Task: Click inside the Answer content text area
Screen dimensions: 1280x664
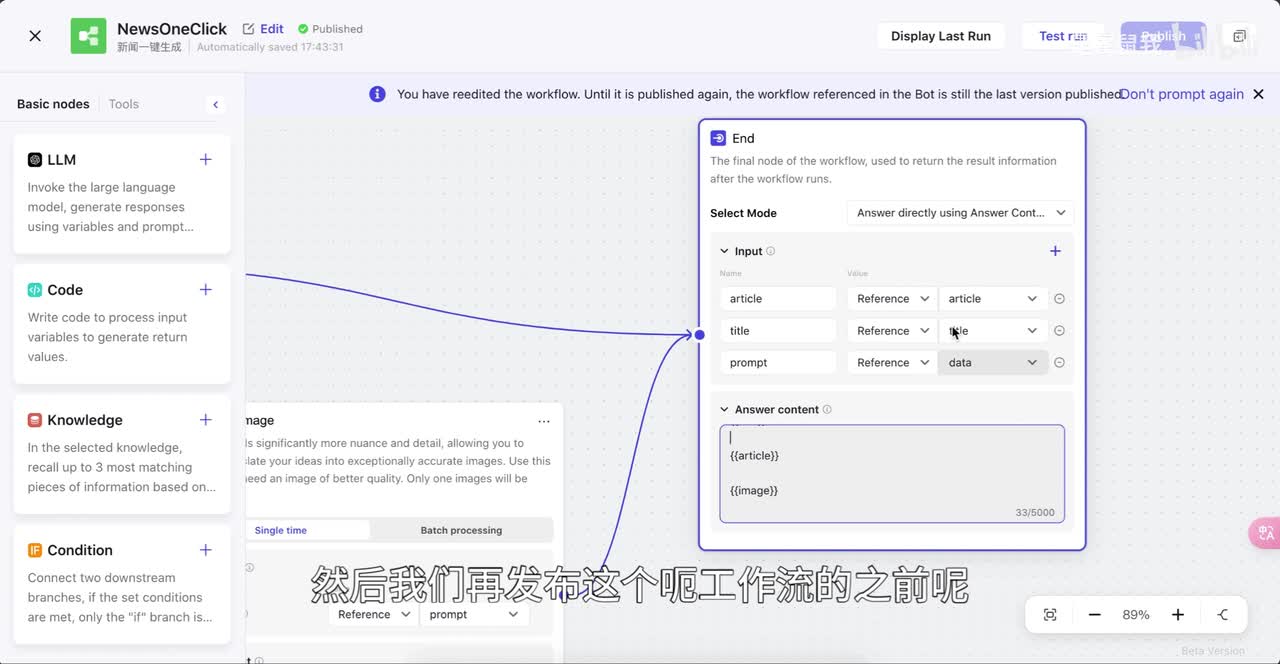Action: tap(890, 474)
